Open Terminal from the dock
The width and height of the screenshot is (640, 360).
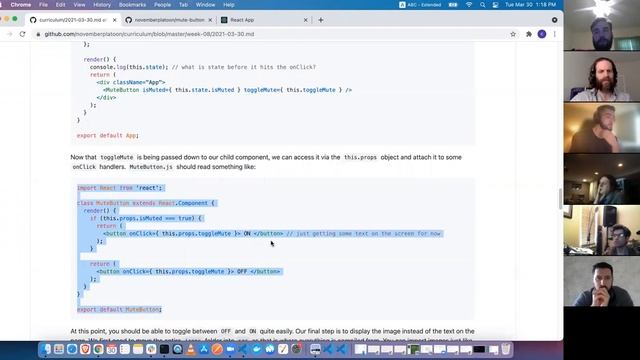[x=164, y=349]
